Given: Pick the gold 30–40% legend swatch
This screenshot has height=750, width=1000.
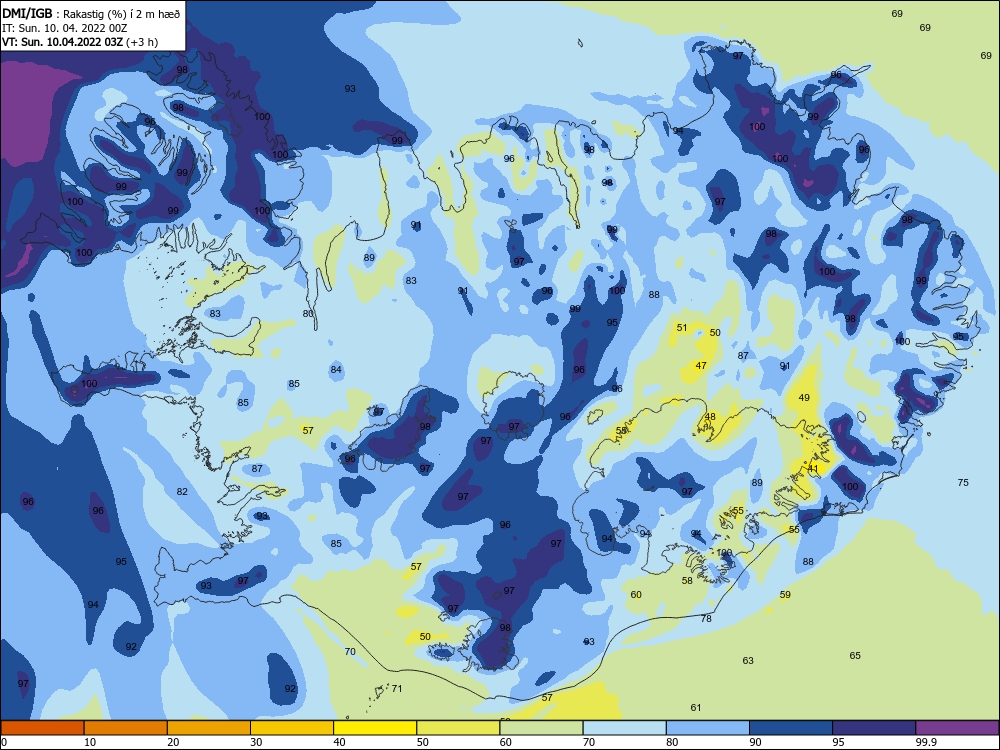Looking at the screenshot, I should coord(292,728).
